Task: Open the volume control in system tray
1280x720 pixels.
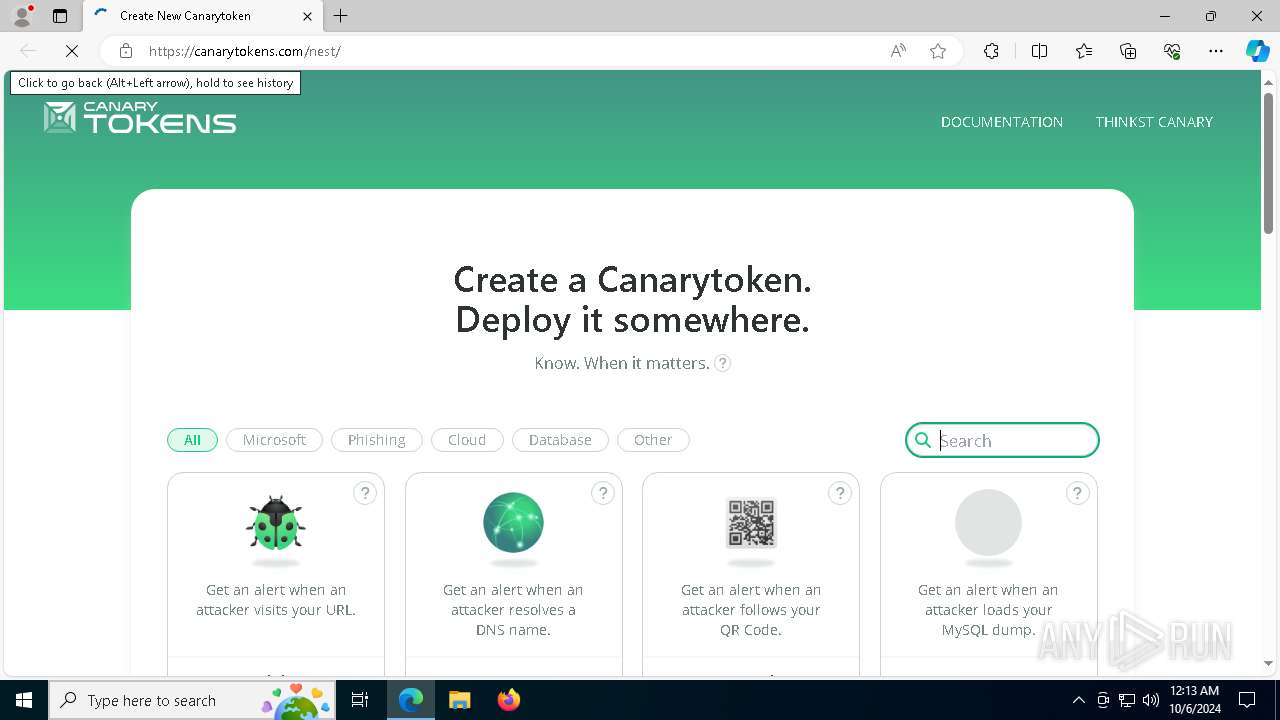Action: [x=1151, y=700]
